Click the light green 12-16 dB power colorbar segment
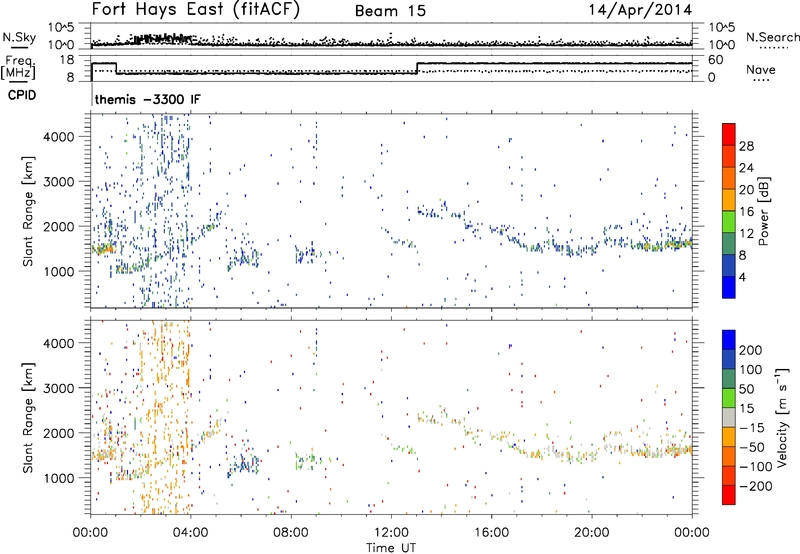Screen dimensions: 800x554 (729, 222)
